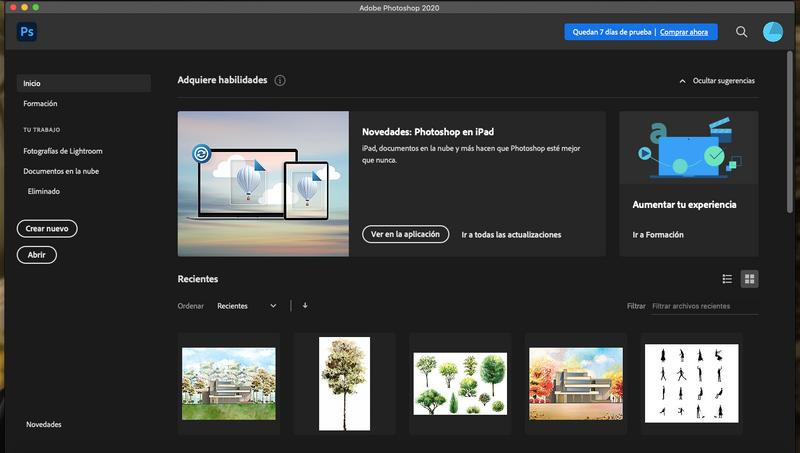Switch to grid view icon
This screenshot has height=453, width=800.
[x=749, y=279]
